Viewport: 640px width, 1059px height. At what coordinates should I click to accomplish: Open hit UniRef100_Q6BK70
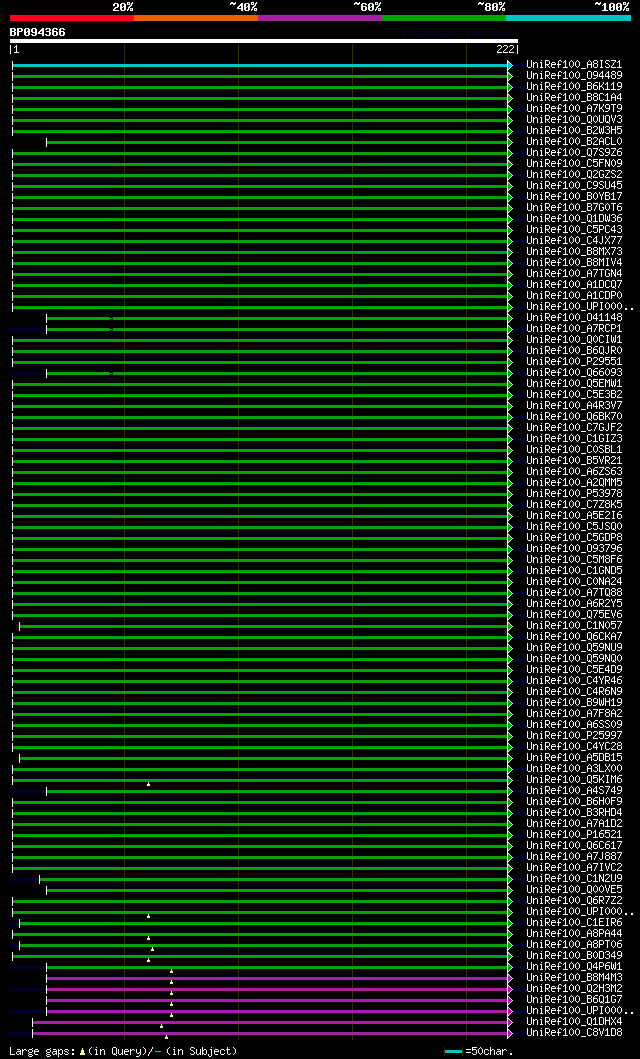coord(575,416)
